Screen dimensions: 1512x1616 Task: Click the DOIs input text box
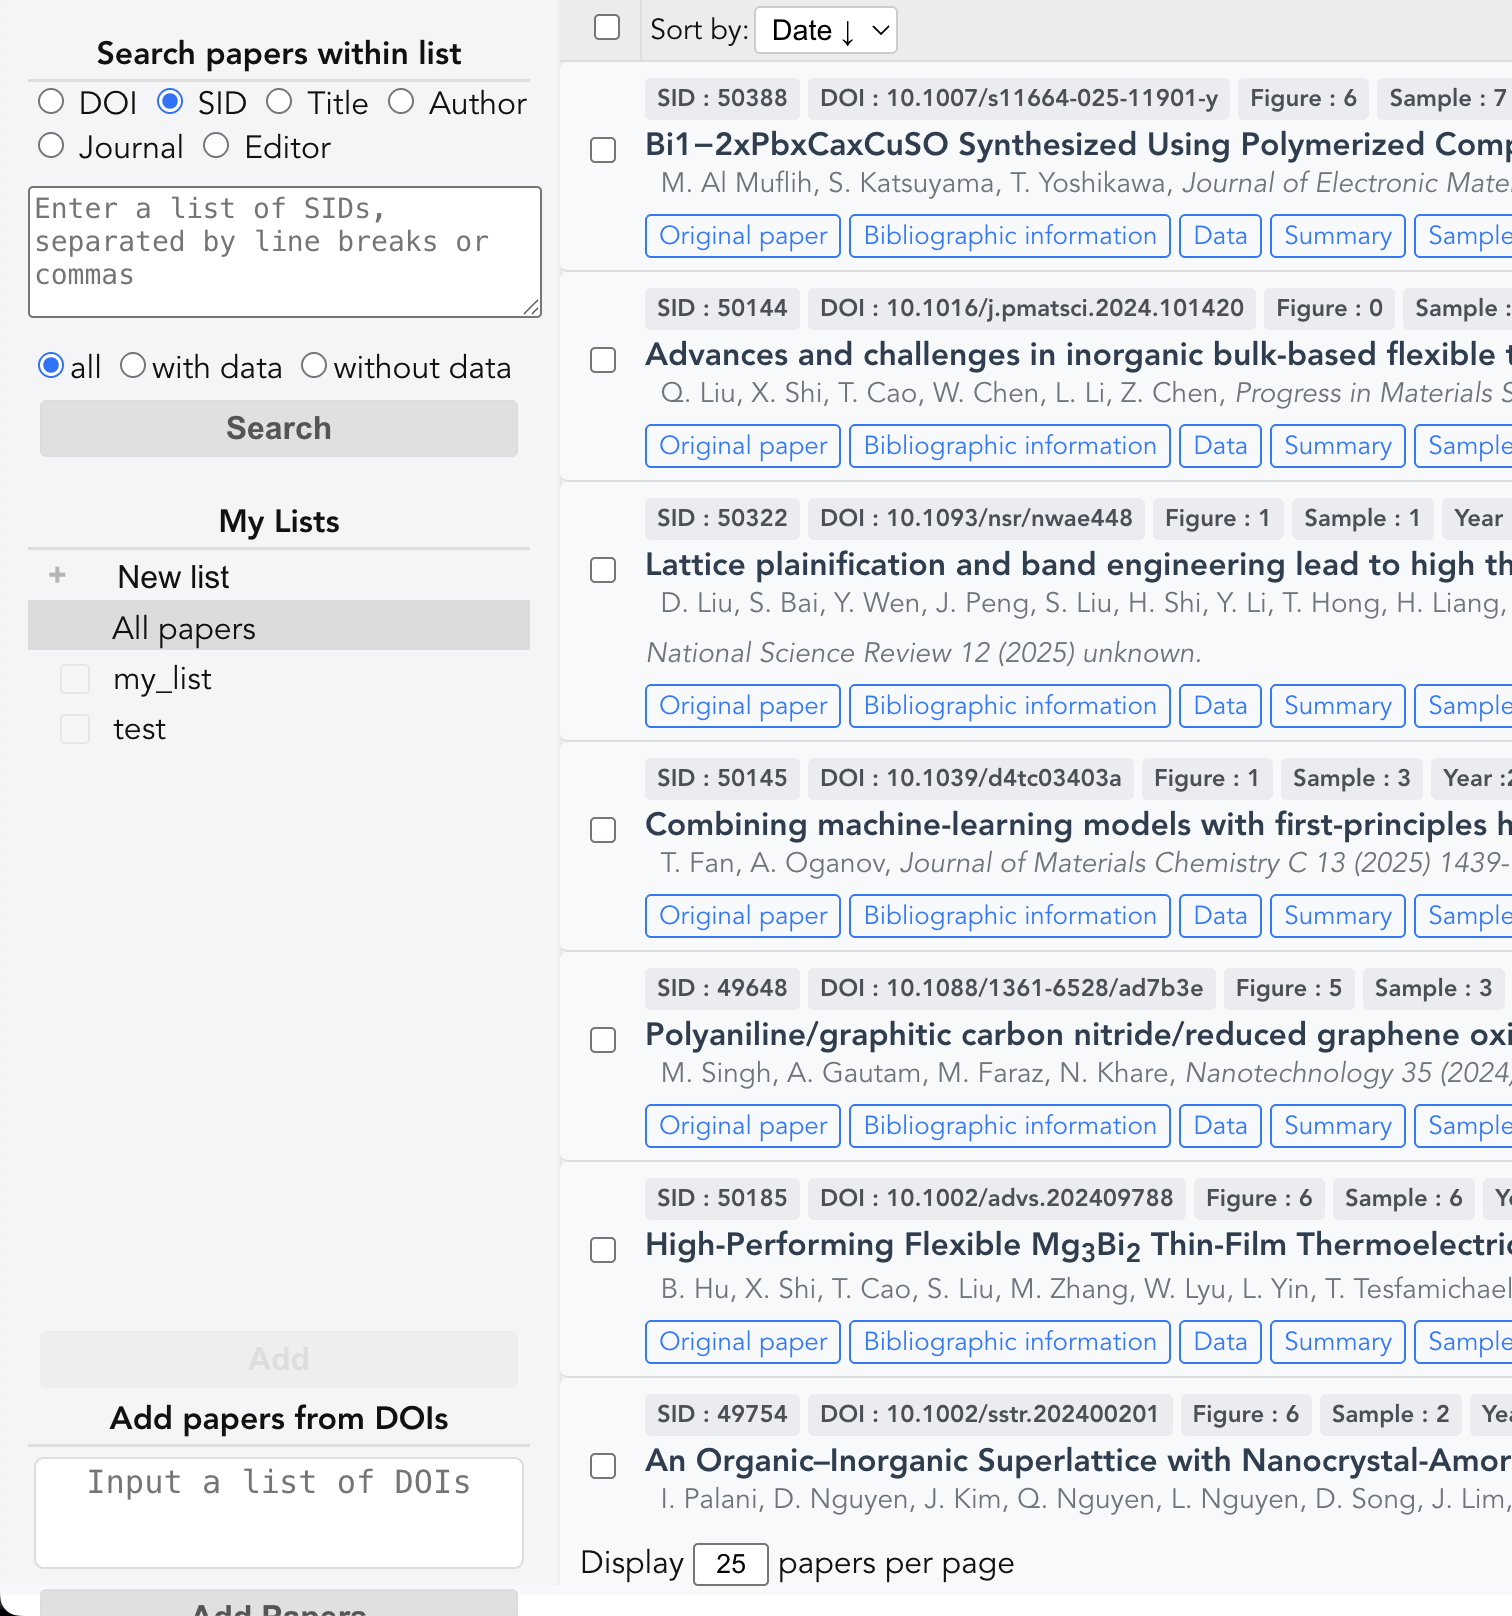tap(278, 1511)
